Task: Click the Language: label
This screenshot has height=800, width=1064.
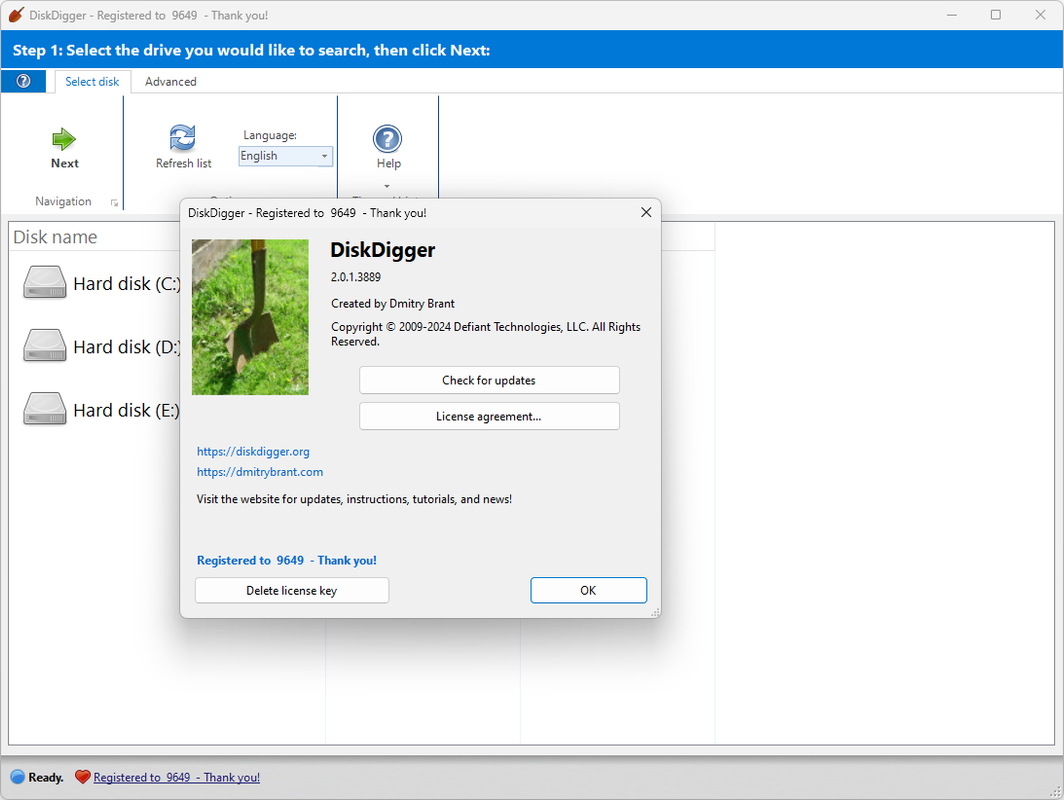Action: (270, 135)
